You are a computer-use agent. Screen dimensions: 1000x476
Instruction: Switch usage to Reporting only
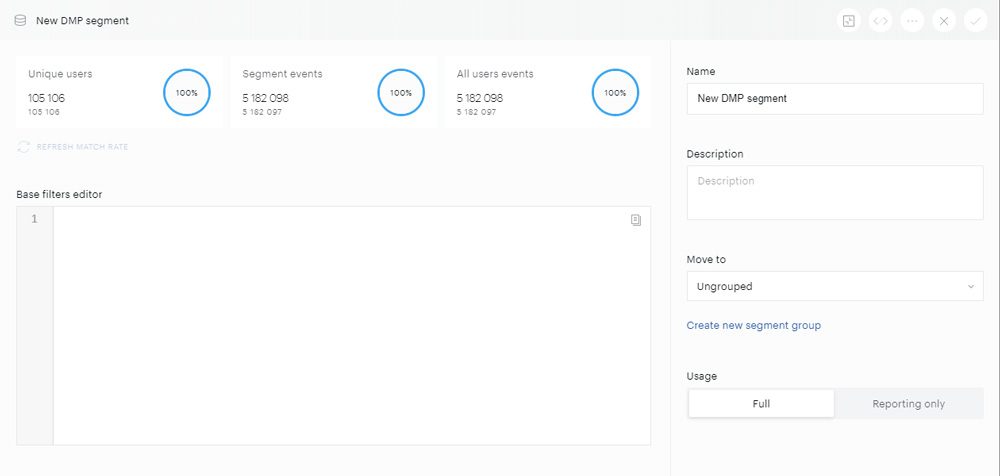coord(908,403)
